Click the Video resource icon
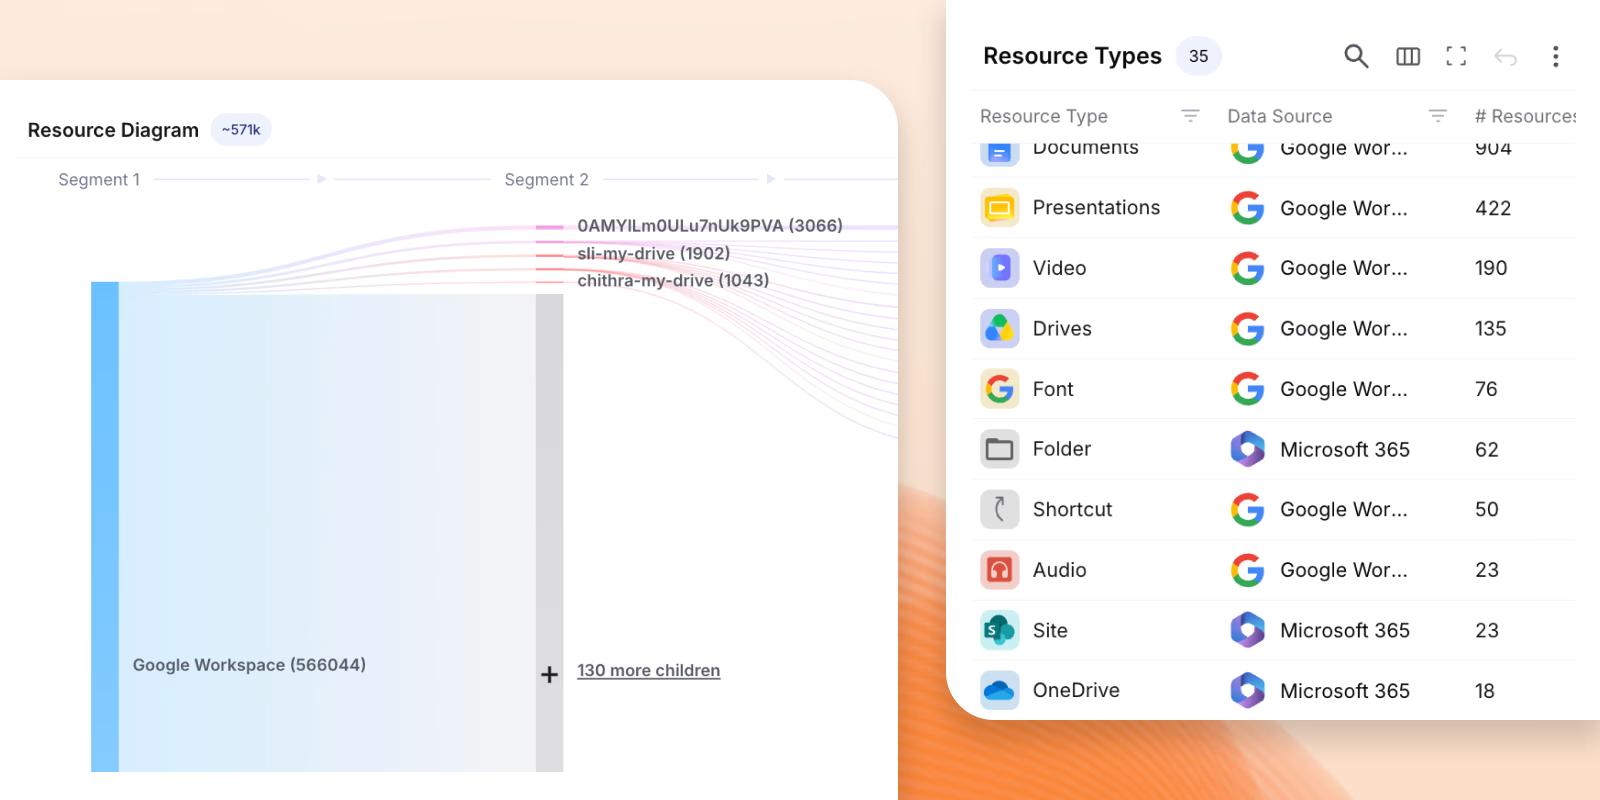 click(x=1000, y=268)
